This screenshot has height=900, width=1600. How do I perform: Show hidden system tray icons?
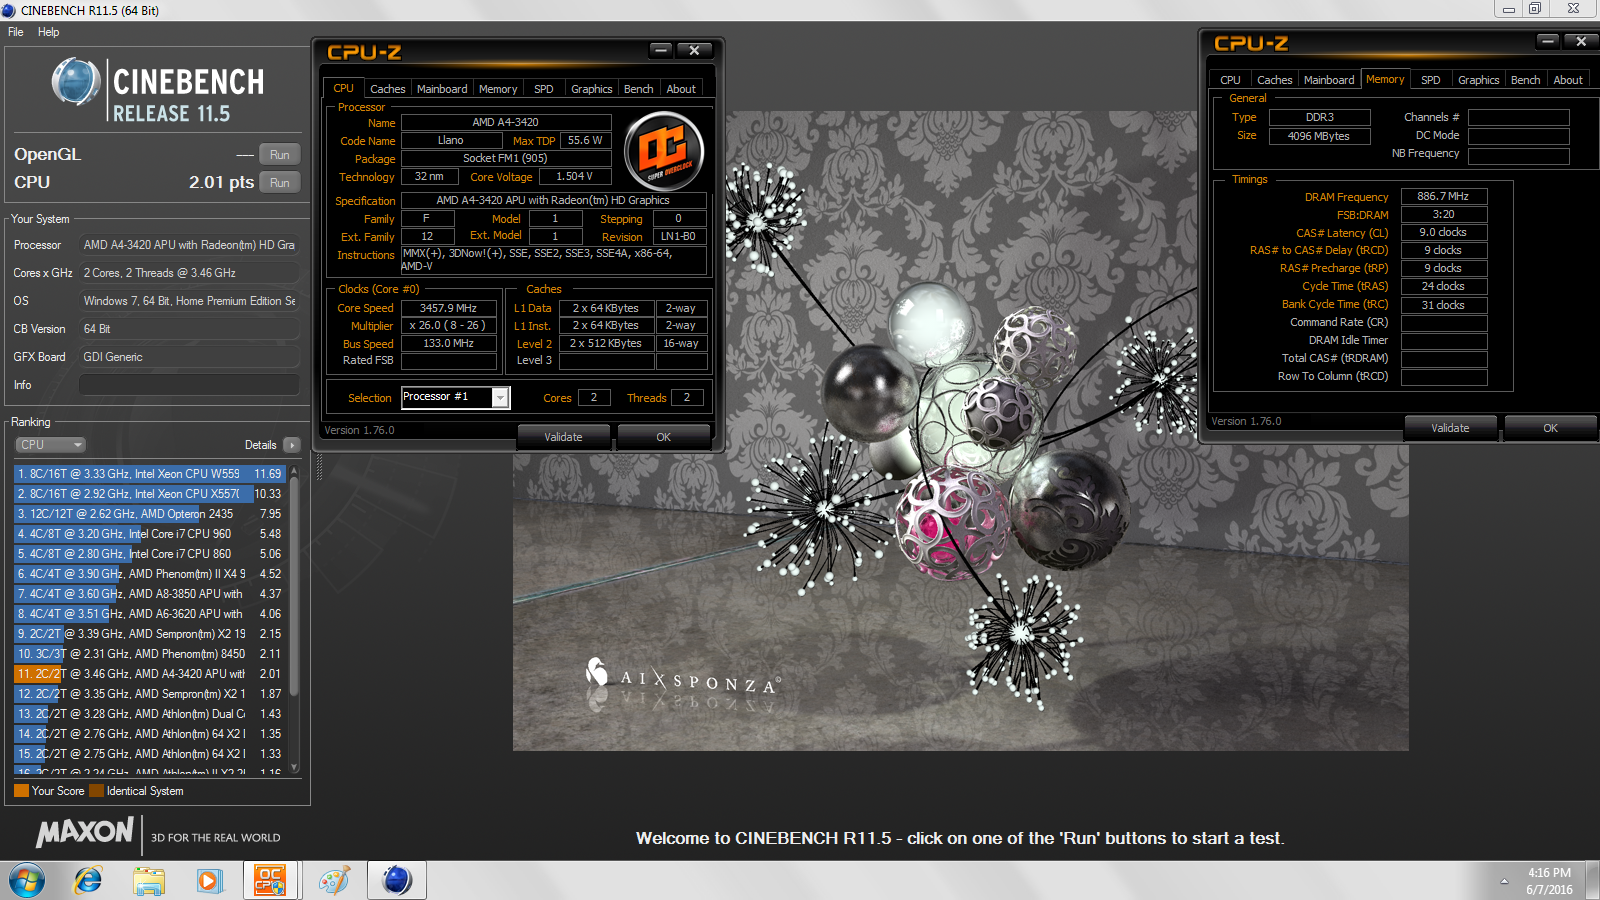[x=1504, y=881]
